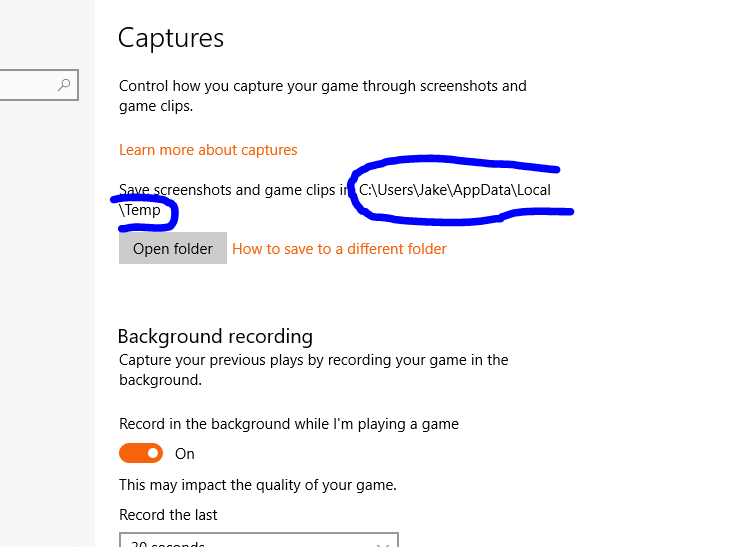Click the magnifier icon in the search box
Viewport: 742px width, 547px height.
click(64, 86)
